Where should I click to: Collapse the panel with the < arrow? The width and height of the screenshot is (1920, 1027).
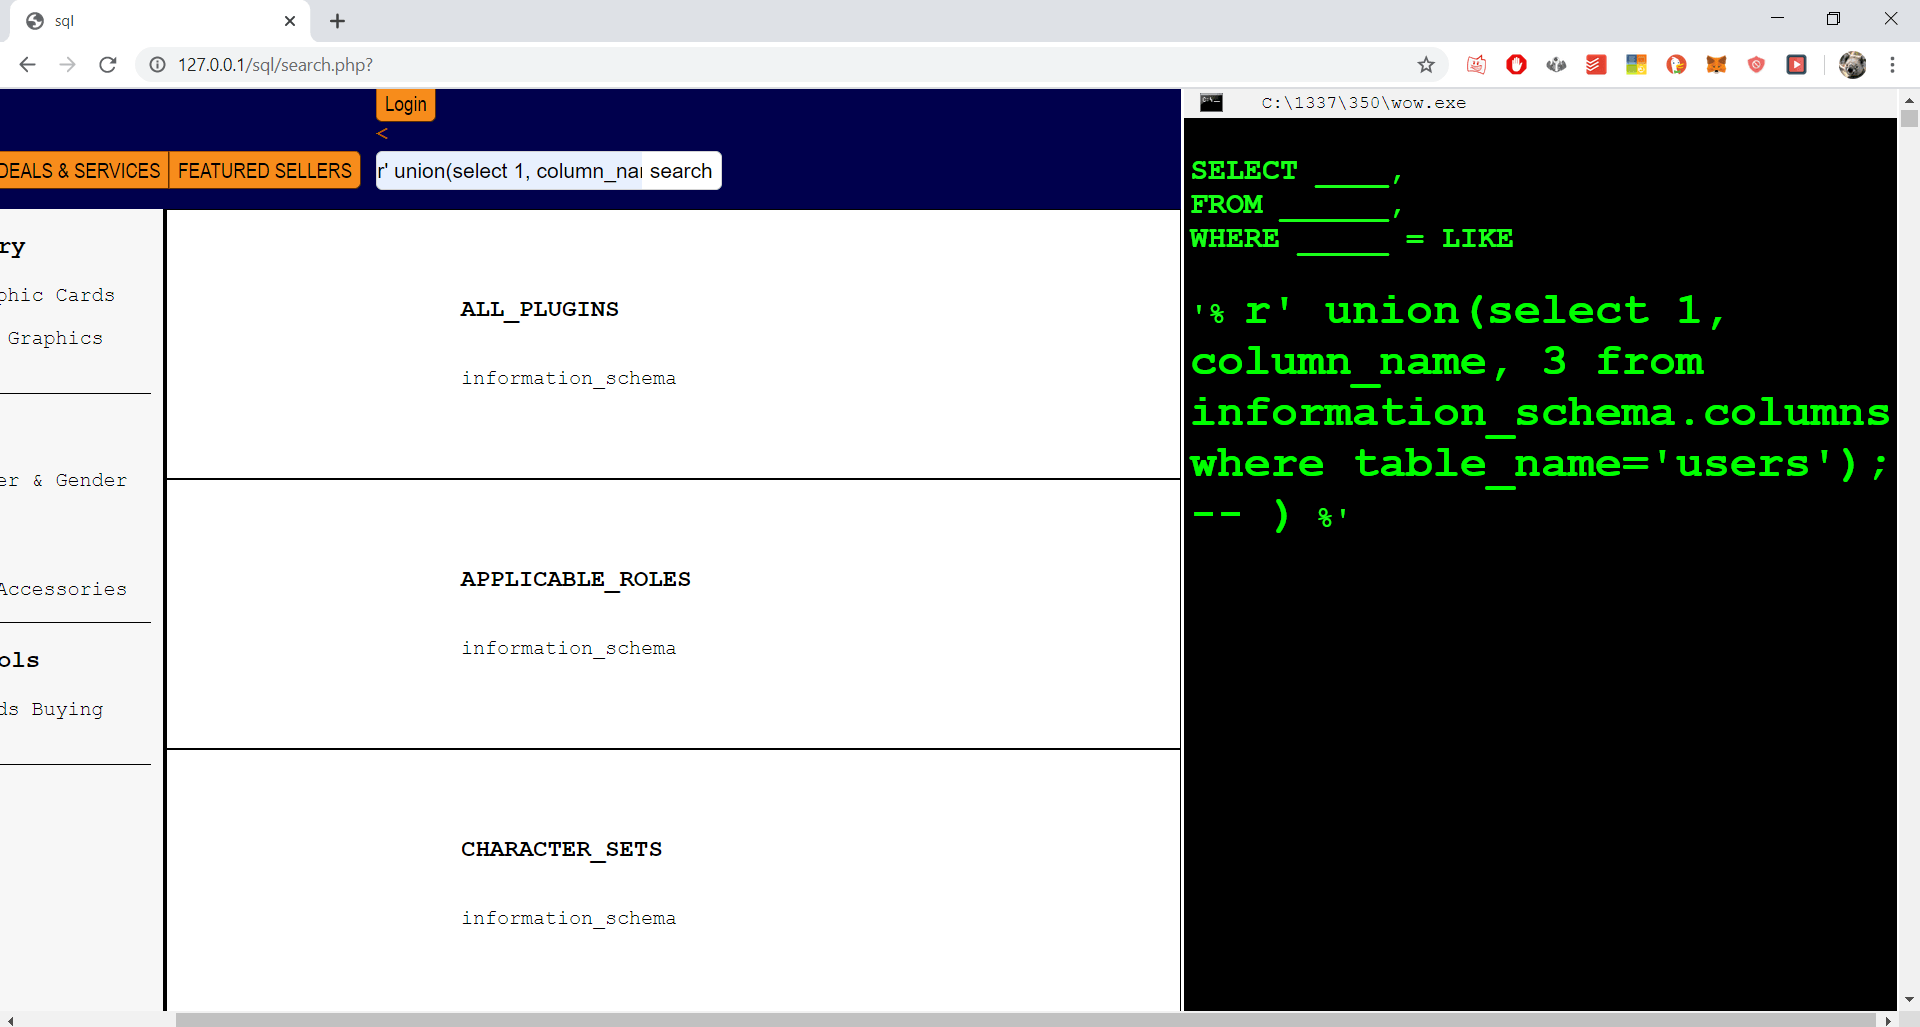(x=383, y=133)
